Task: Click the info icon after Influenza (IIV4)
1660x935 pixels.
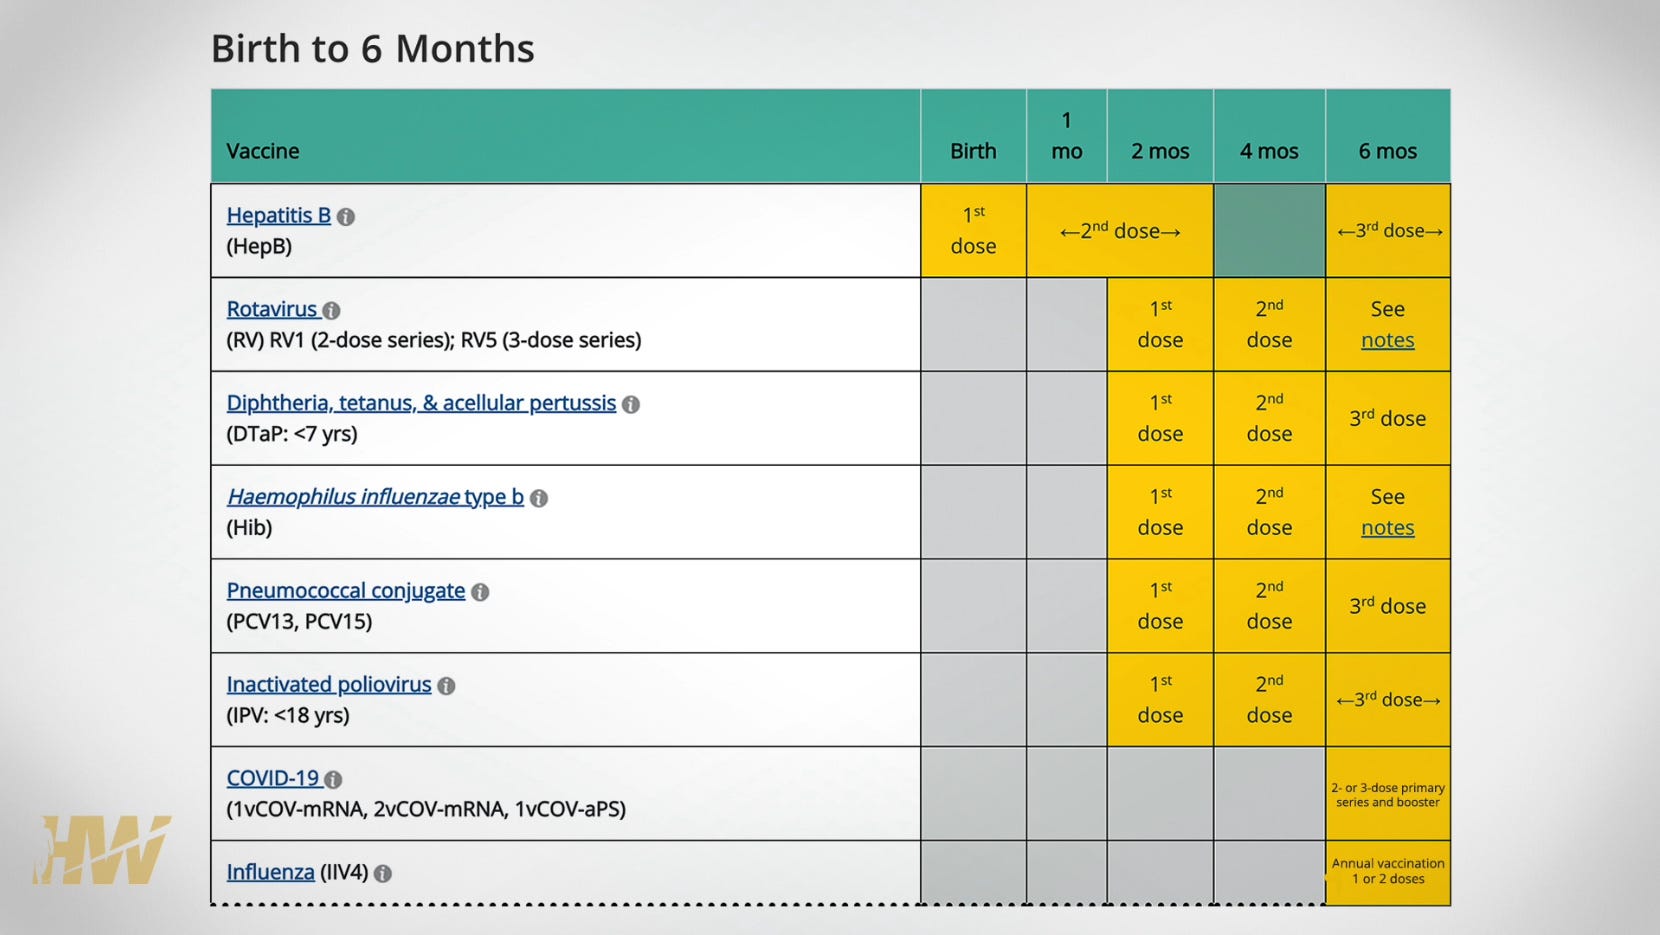Action: 383,873
